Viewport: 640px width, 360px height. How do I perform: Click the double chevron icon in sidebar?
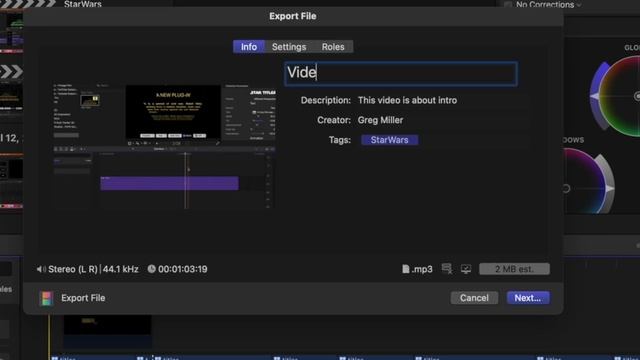(11, 71)
